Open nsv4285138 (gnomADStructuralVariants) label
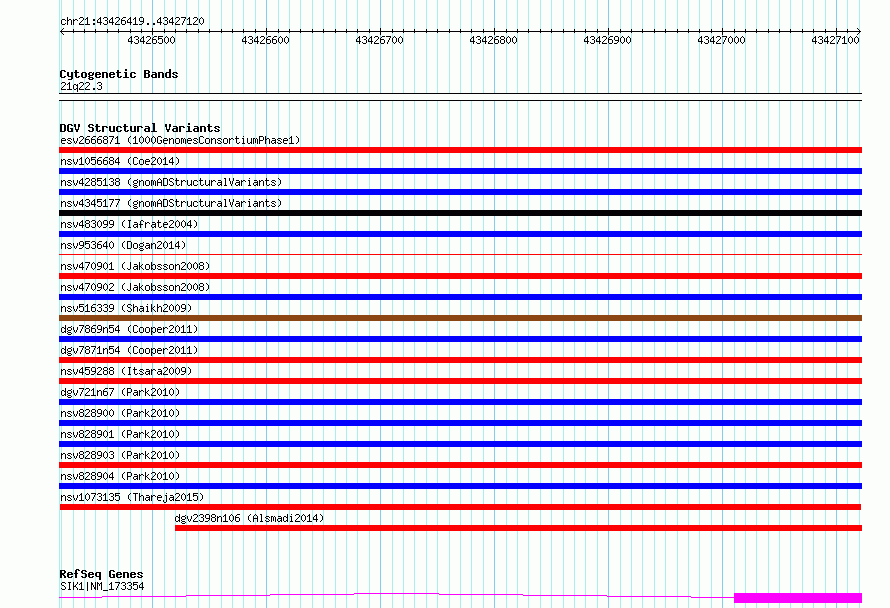Screen dimensions: 890x608 coord(171,182)
